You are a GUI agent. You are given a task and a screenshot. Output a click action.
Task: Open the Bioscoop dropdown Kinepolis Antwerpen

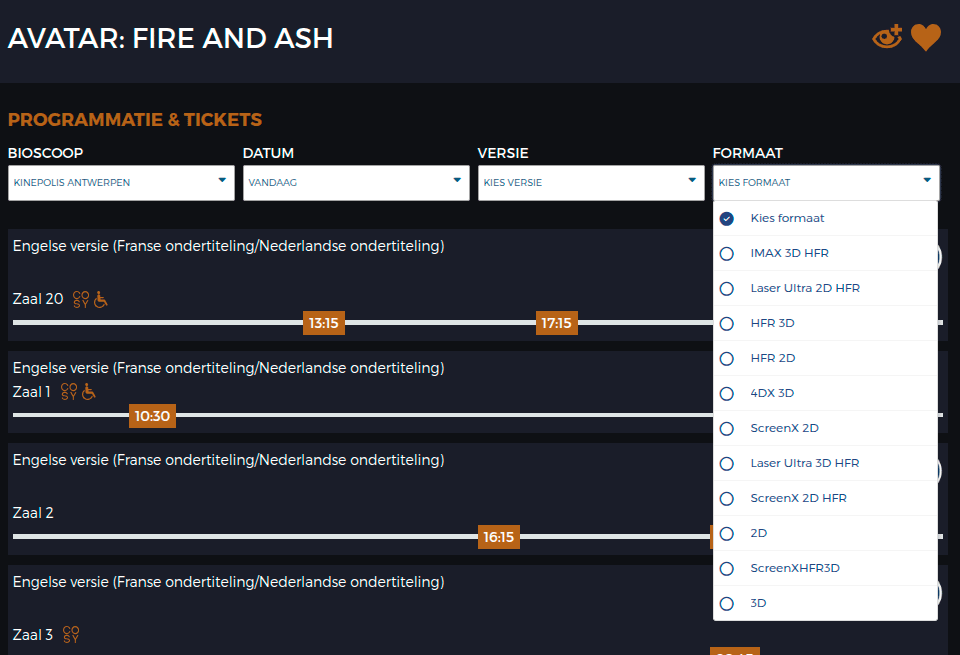click(x=121, y=183)
